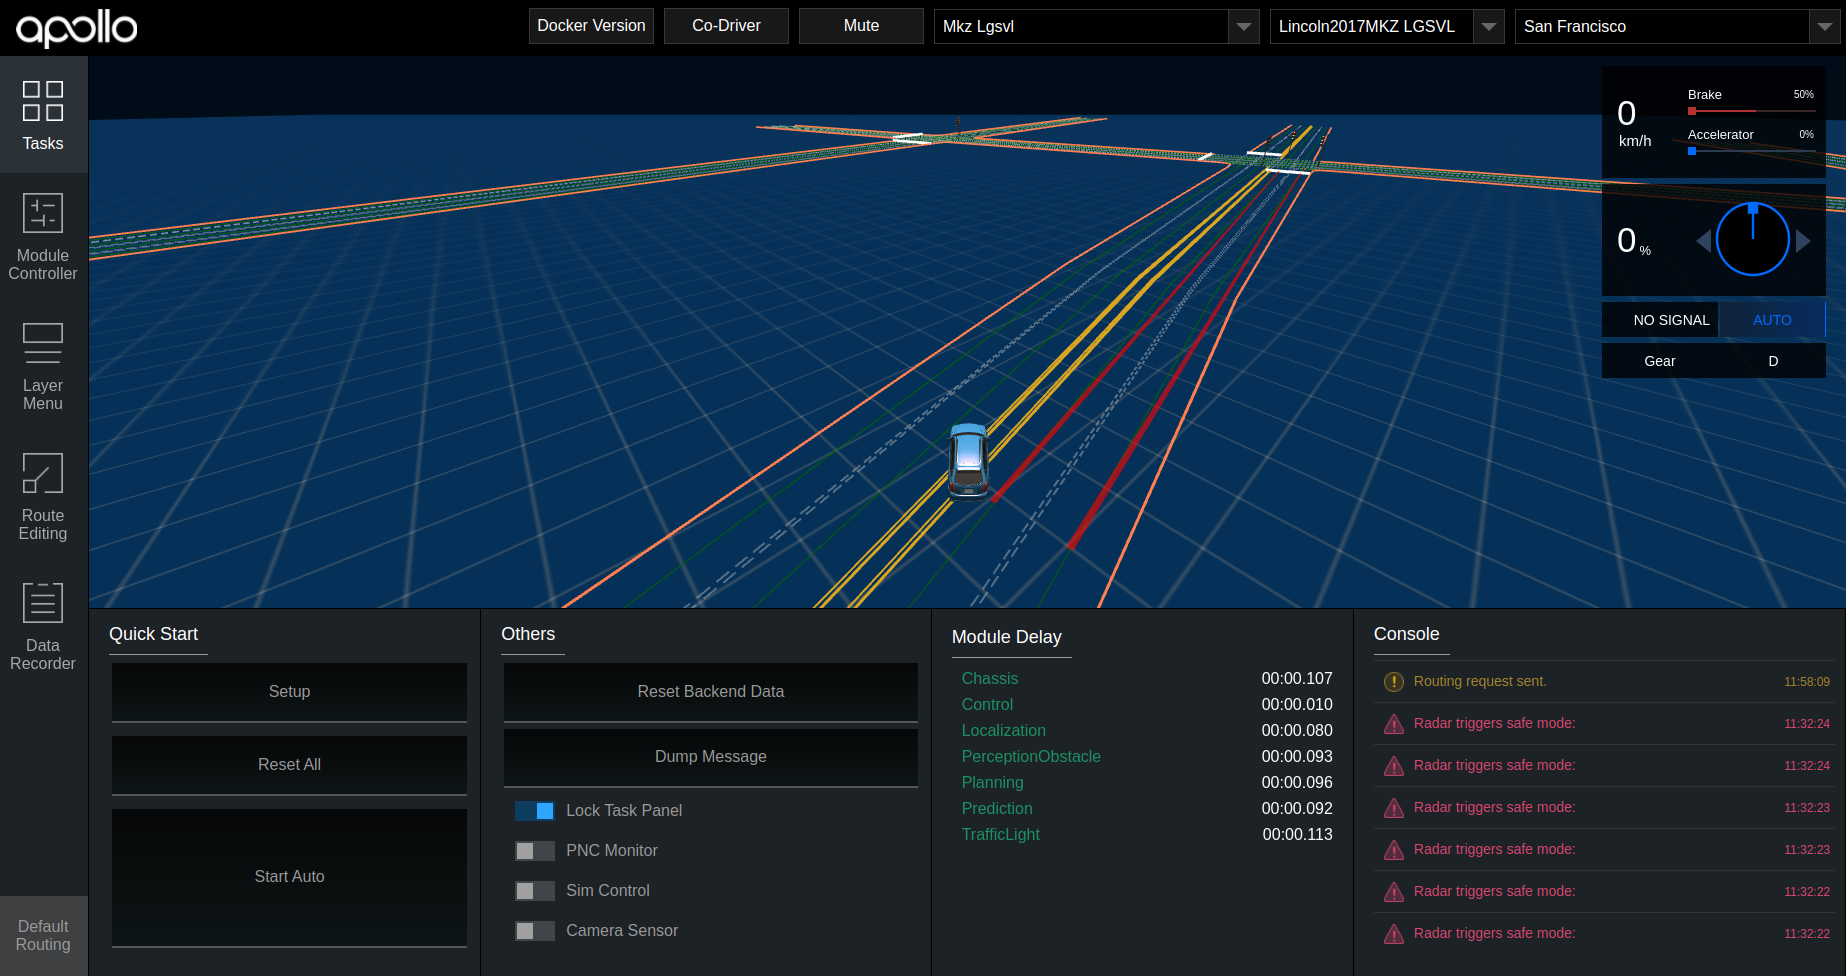The height and width of the screenshot is (976, 1846).
Task: Open the Tasks panel in the sidebar
Action: (x=43, y=115)
